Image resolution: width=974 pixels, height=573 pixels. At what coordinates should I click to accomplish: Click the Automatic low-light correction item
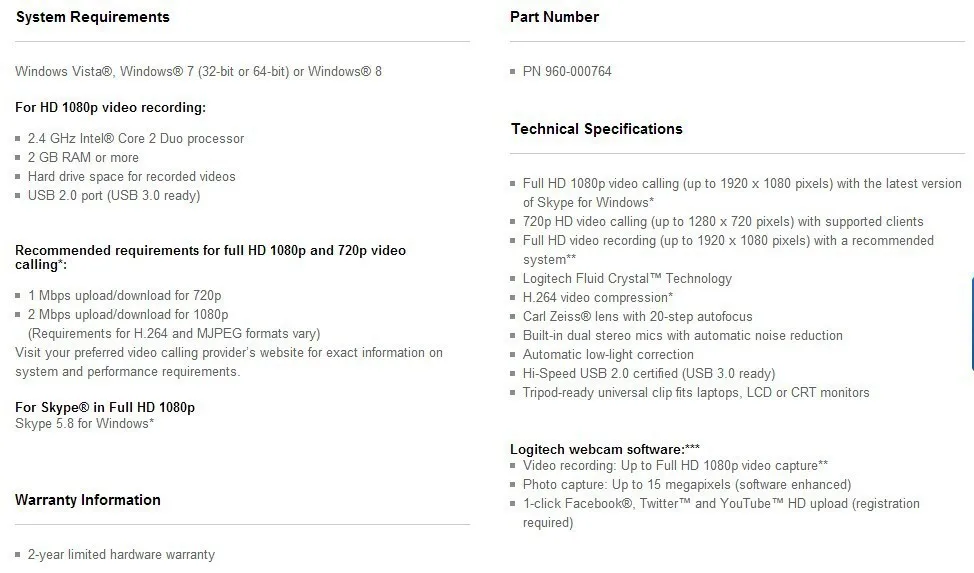(x=608, y=355)
